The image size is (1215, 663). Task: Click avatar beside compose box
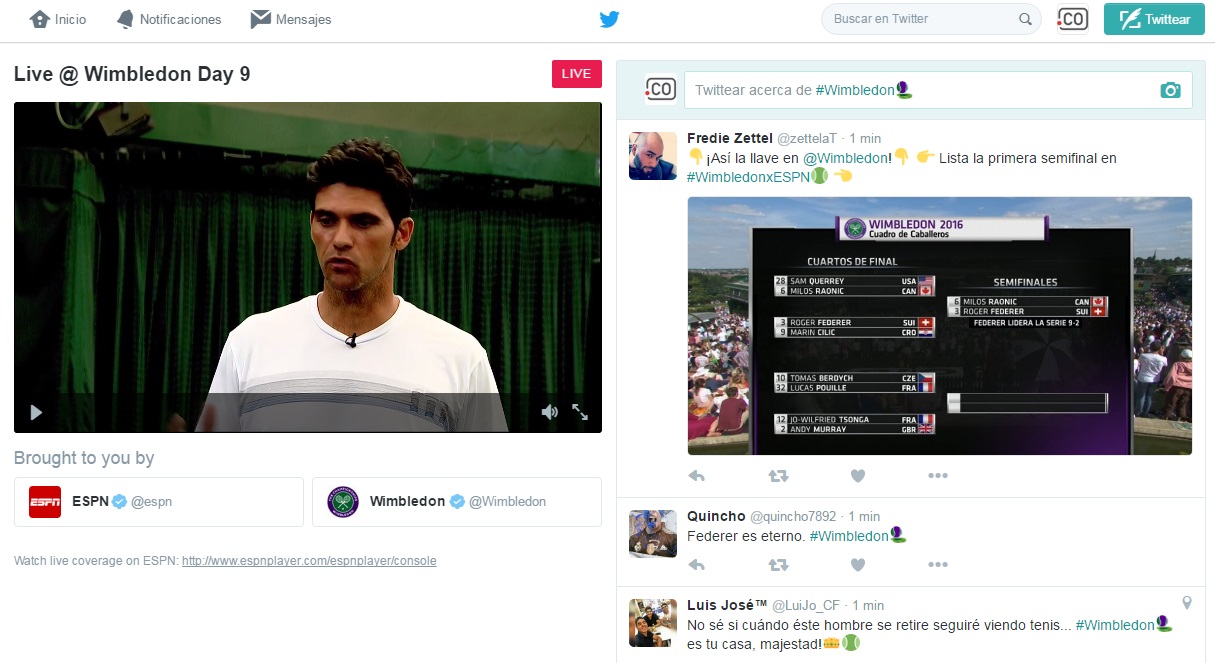660,90
